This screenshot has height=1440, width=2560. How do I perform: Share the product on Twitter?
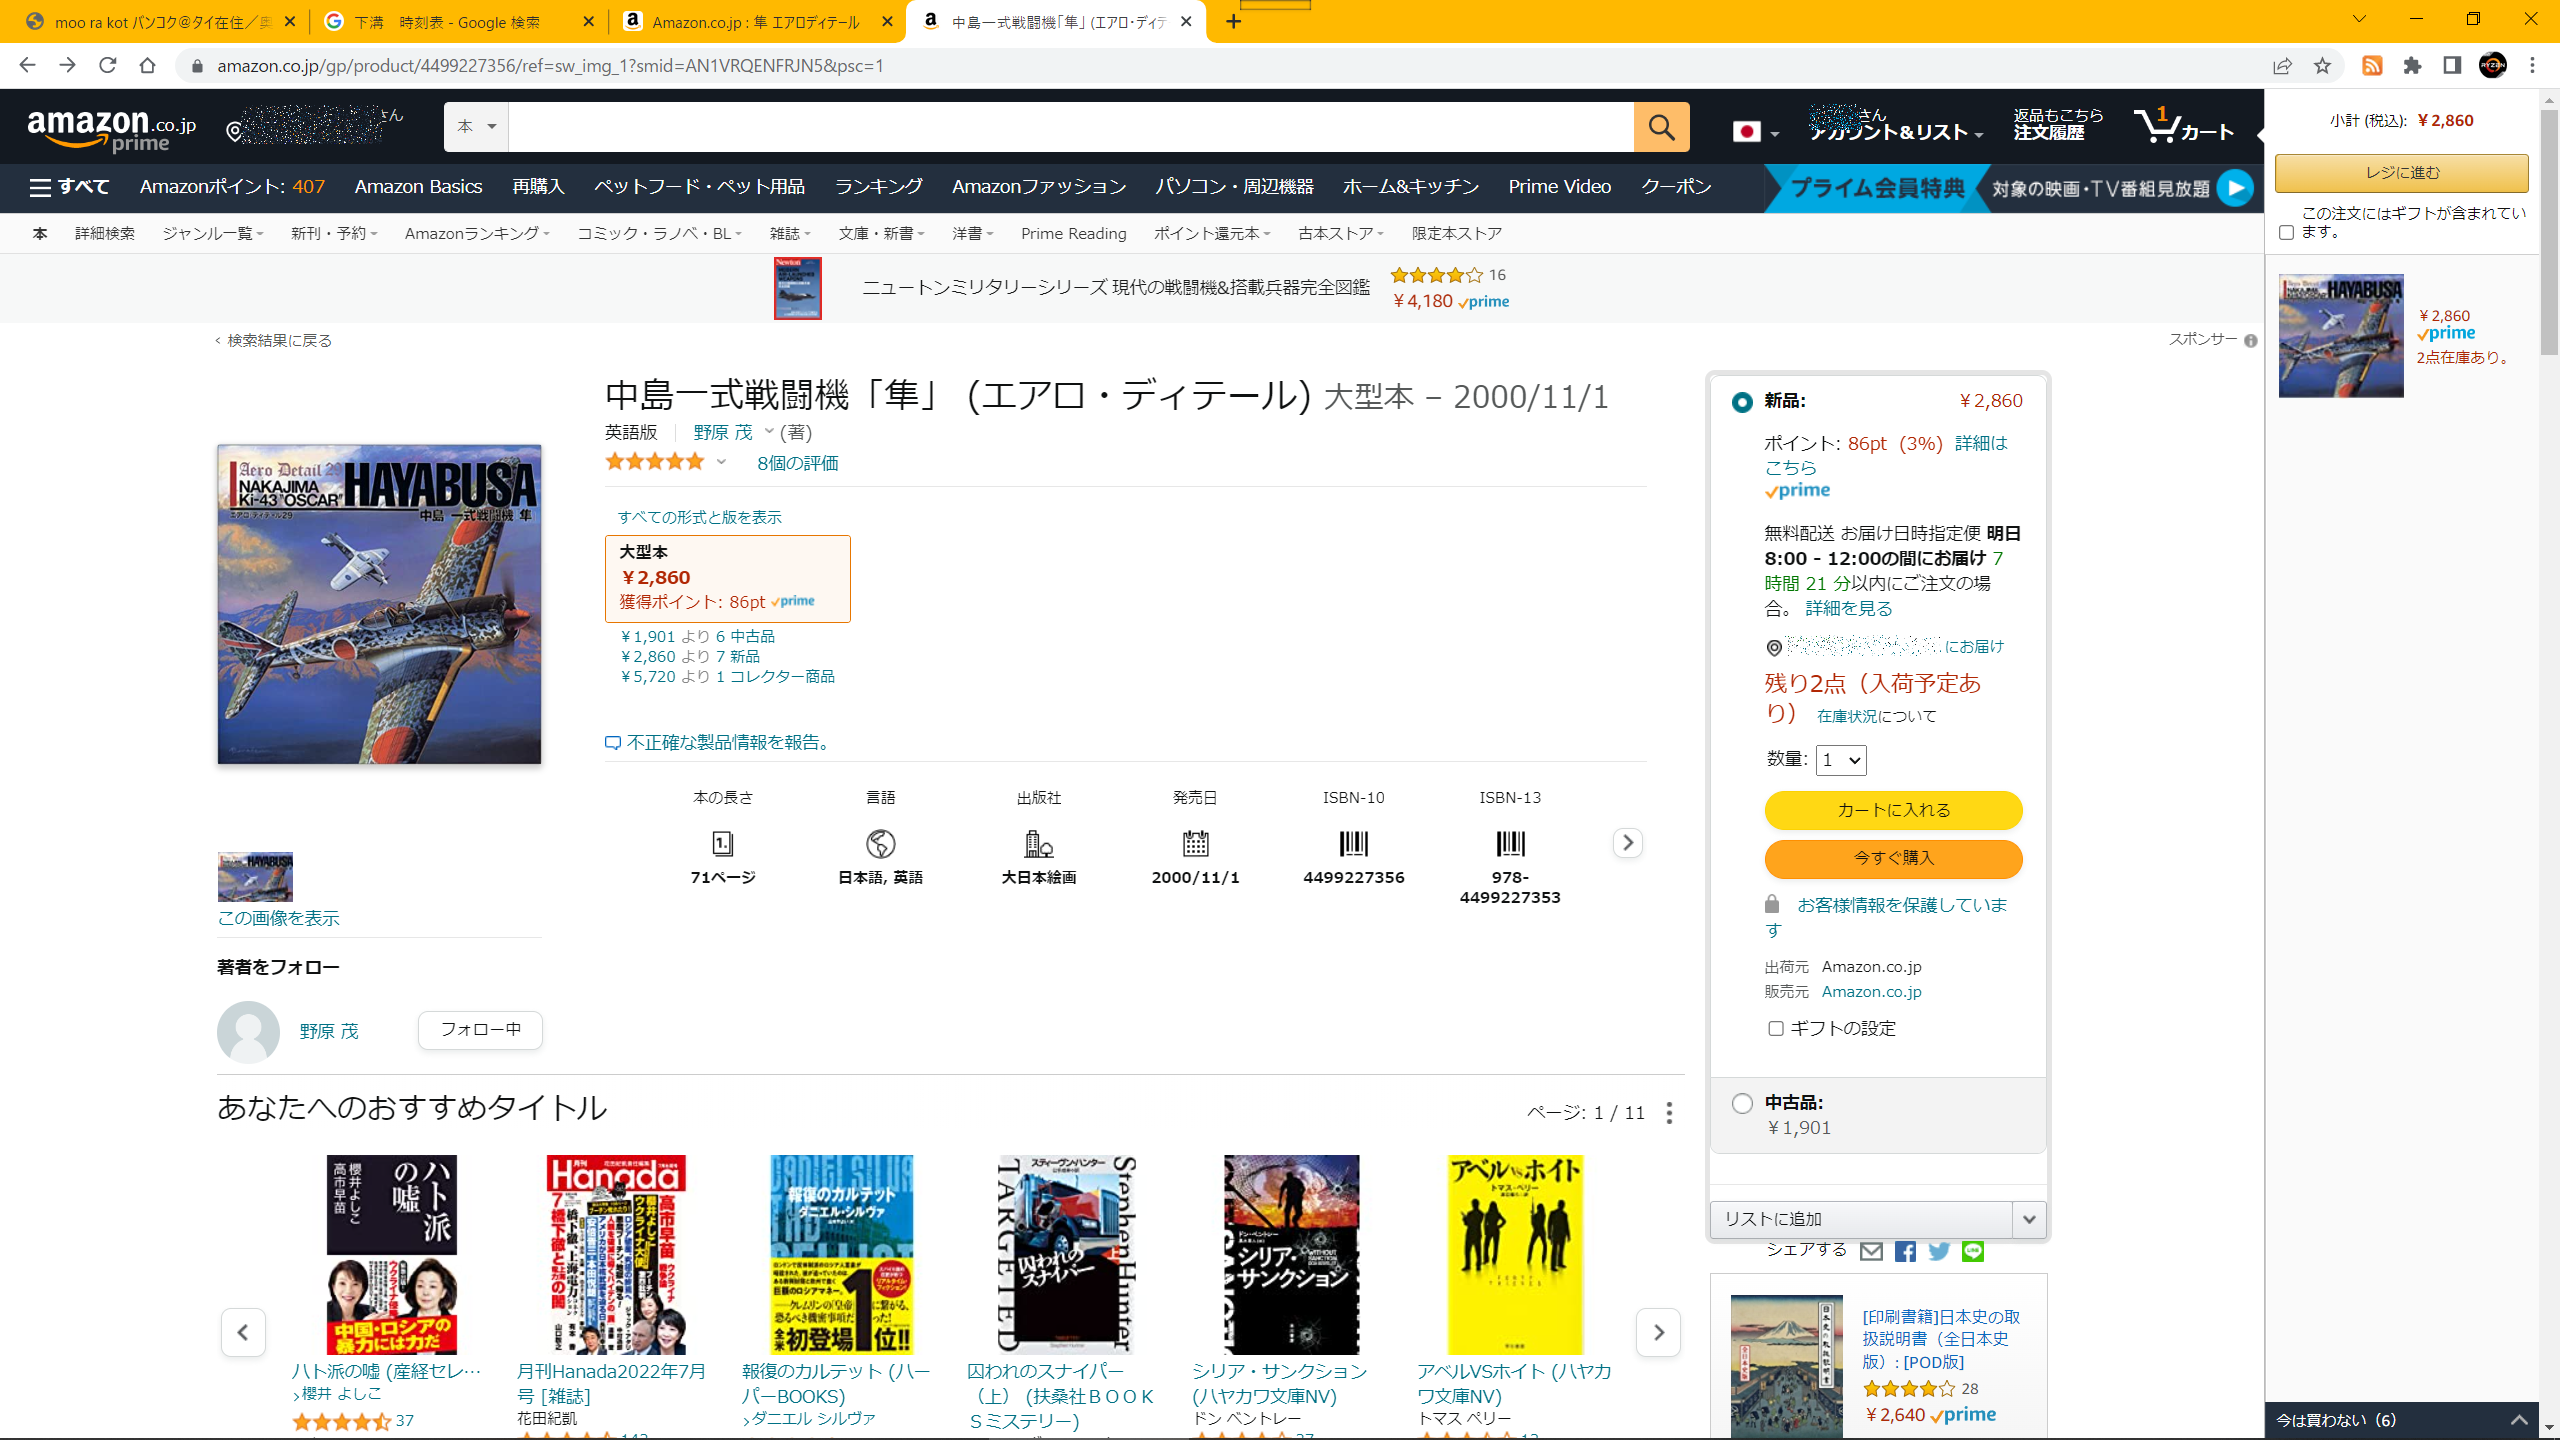(x=1939, y=1251)
